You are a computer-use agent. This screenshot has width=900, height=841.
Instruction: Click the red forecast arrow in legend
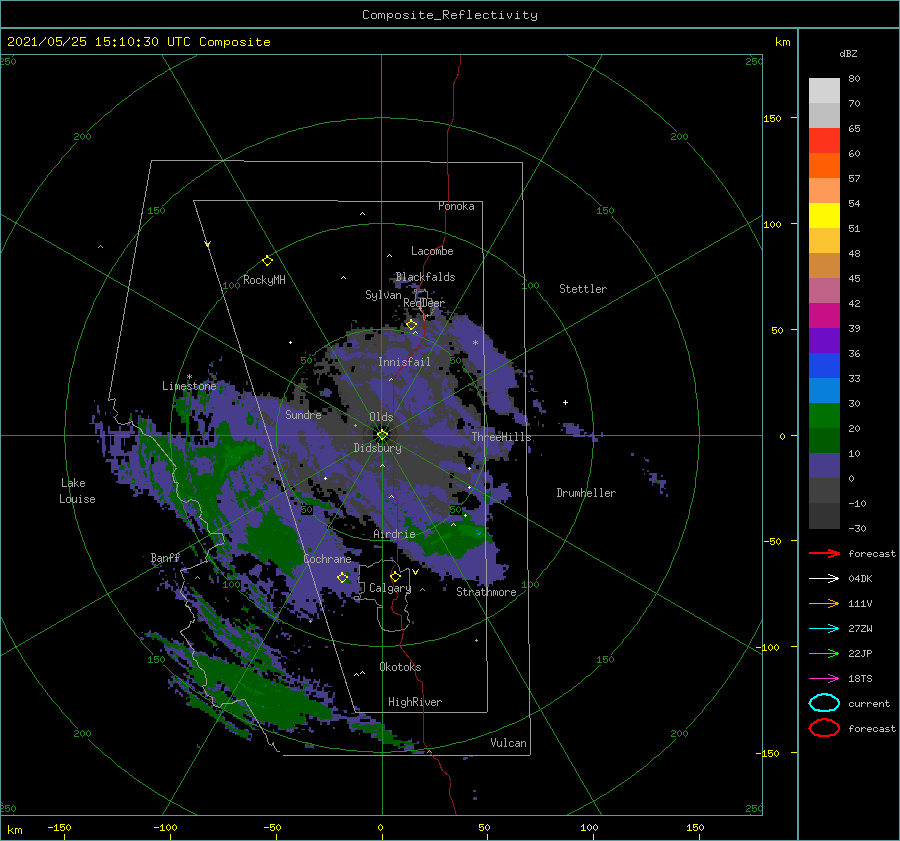(824, 553)
